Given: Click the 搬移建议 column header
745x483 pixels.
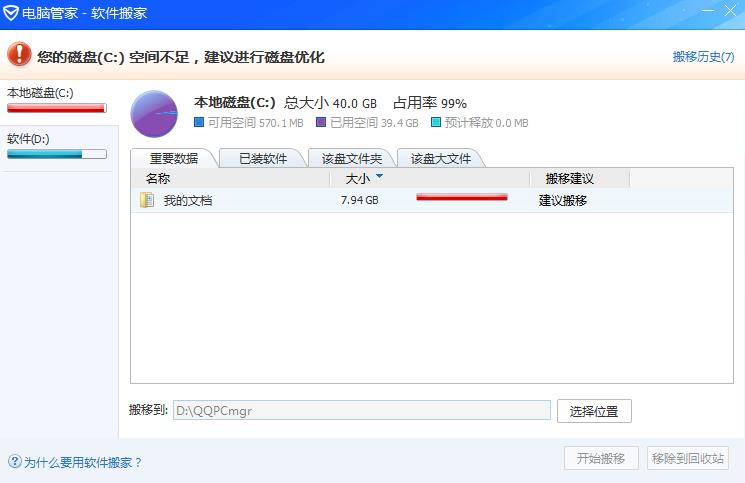Looking at the screenshot, I should point(580,179).
